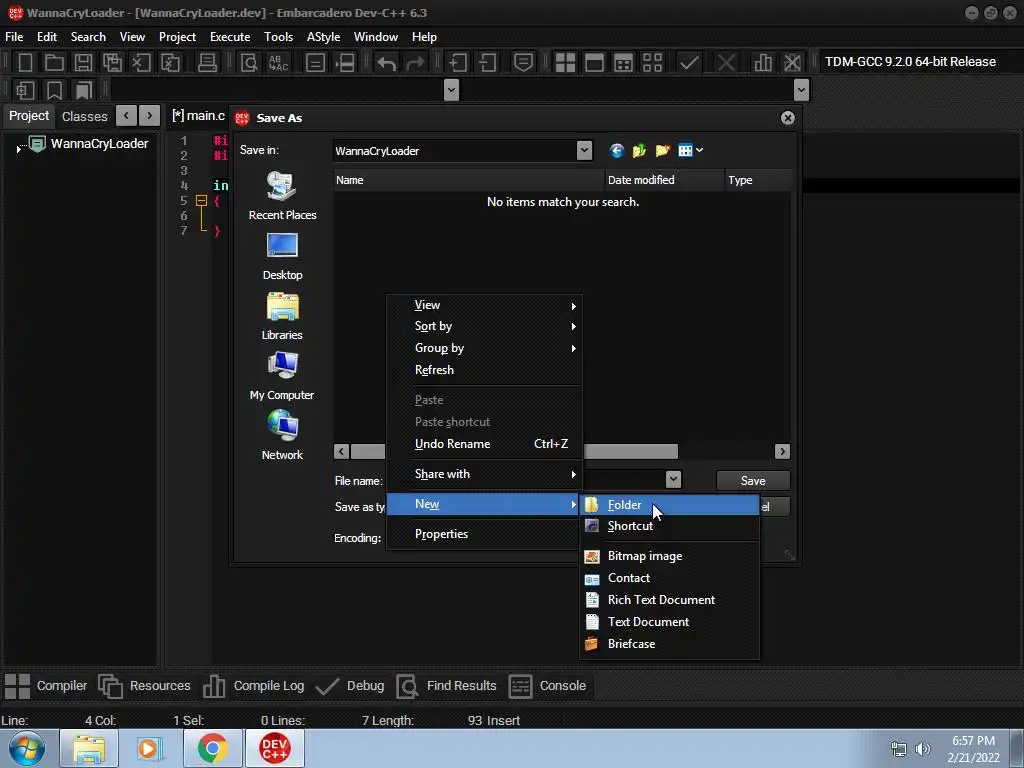This screenshot has width=1024, height=768.
Task: Click the Print toolbar icon
Action: pos(207,63)
